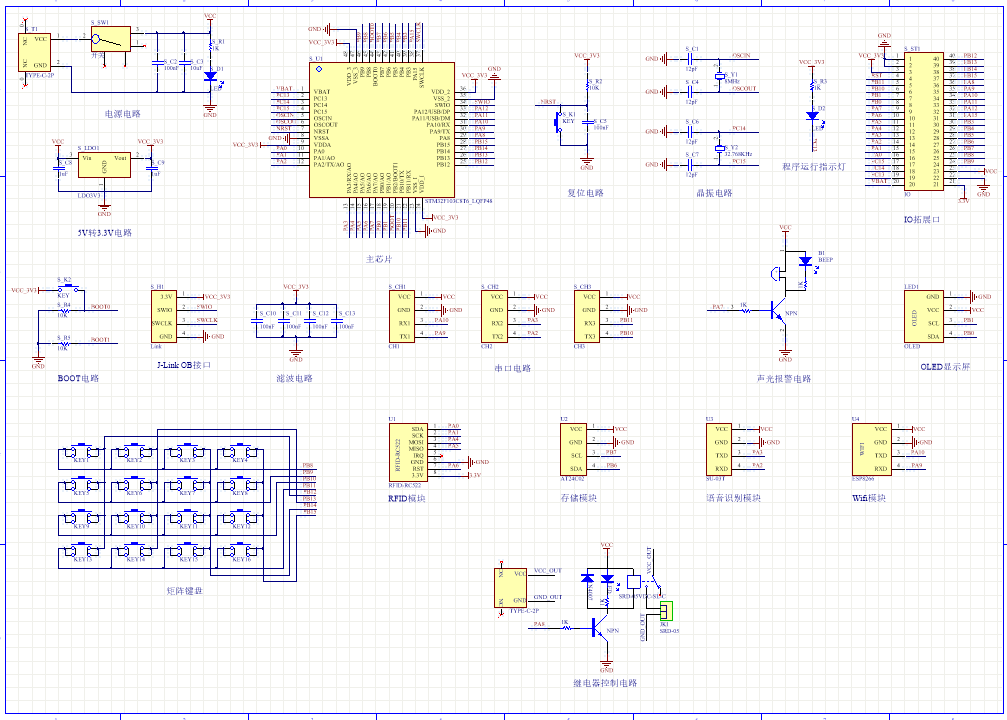Select the S_LDO1 LDO3V3 regulator
Screen dimensions: 1007x720
pos(104,165)
